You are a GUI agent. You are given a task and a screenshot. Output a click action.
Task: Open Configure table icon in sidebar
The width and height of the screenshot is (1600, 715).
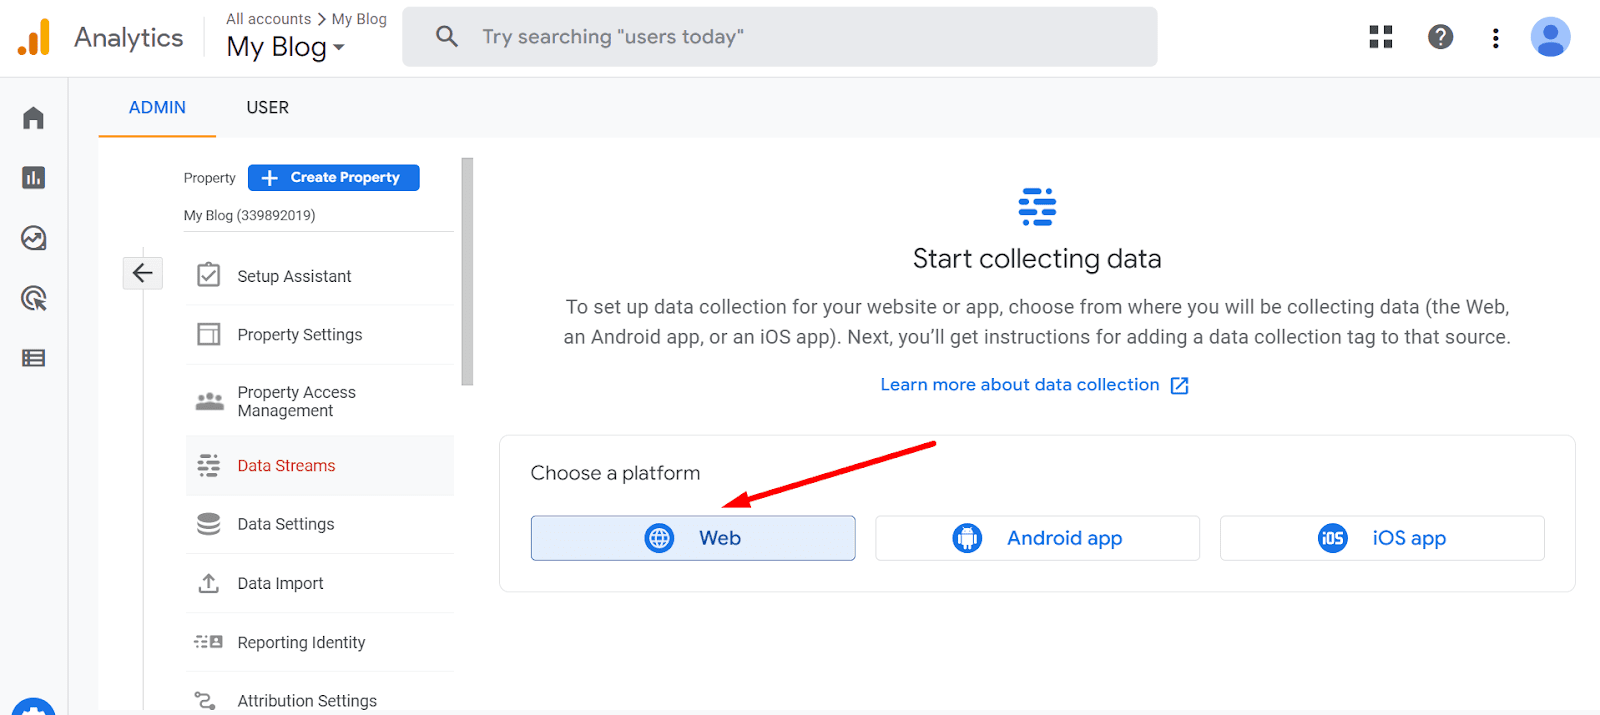pos(33,358)
